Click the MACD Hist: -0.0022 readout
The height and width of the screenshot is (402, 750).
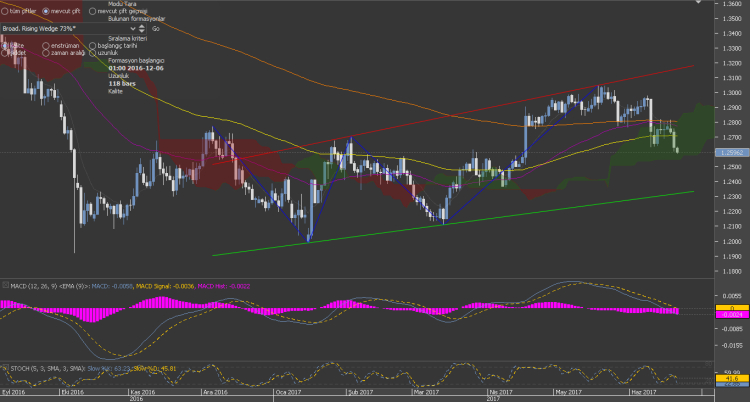tap(223, 286)
